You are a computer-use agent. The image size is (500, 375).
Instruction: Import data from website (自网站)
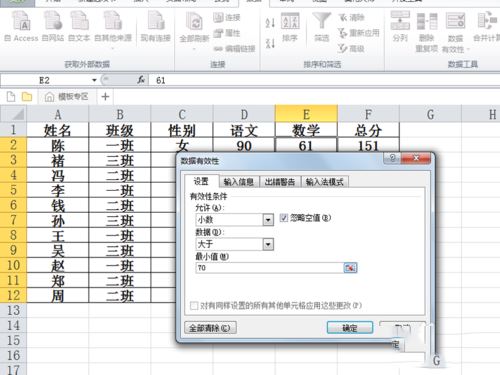[53, 27]
